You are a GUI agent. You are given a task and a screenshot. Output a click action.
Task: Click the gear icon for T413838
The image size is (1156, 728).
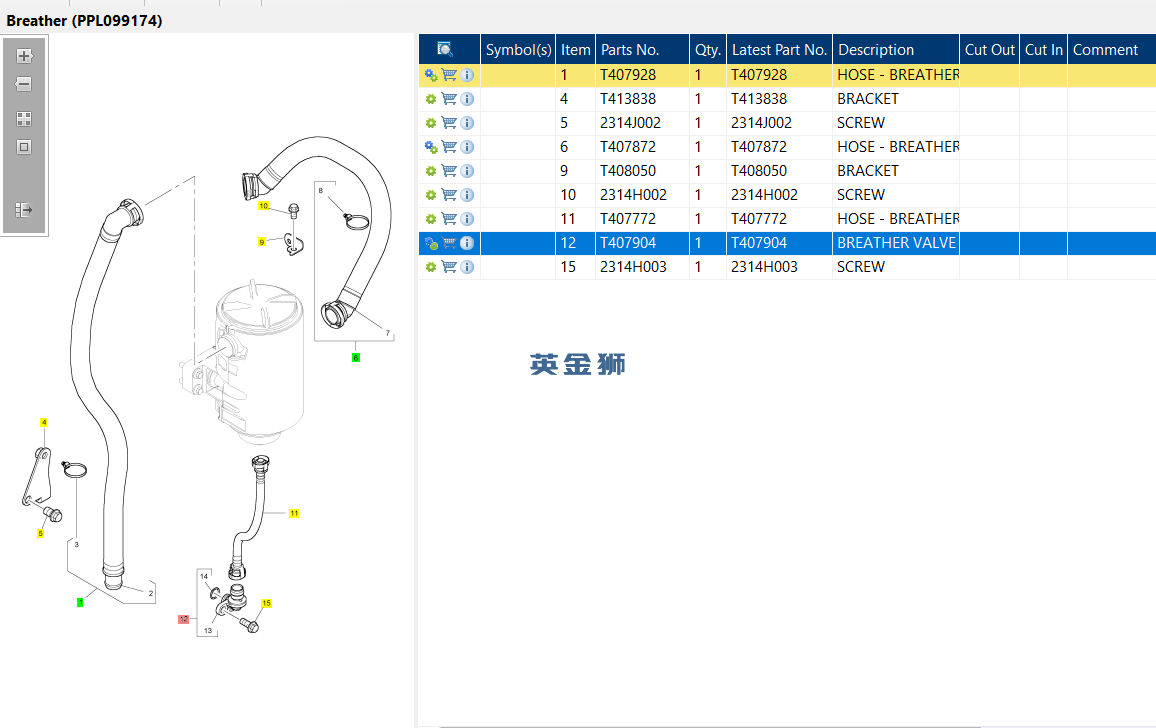(431, 99)
